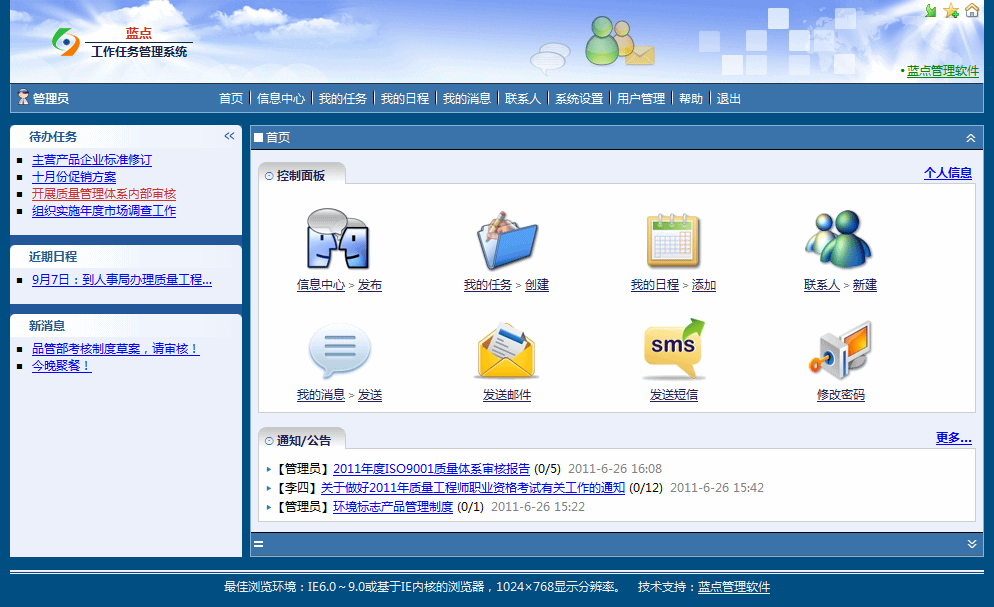Click the add-to-favorites star icon
994x607 pixels.
coord(951,11)
